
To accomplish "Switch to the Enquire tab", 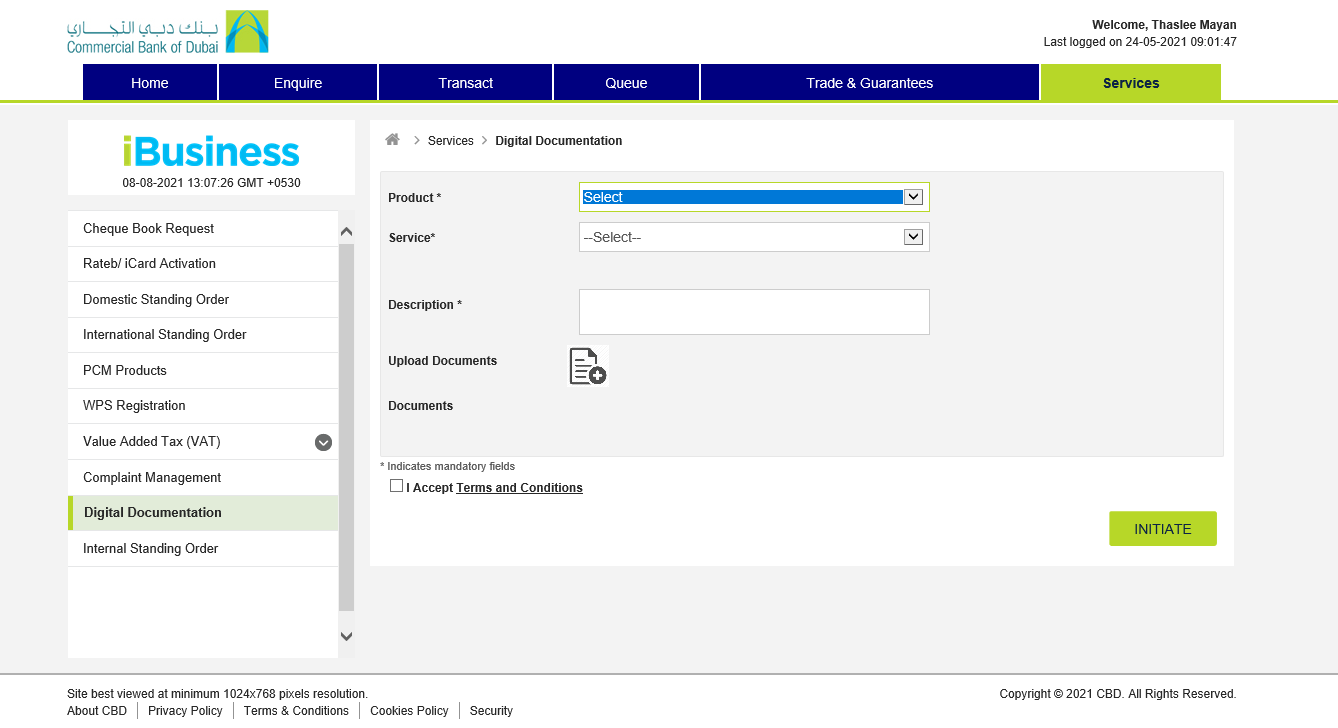I will pyautogui.click(x=298, y=83).
